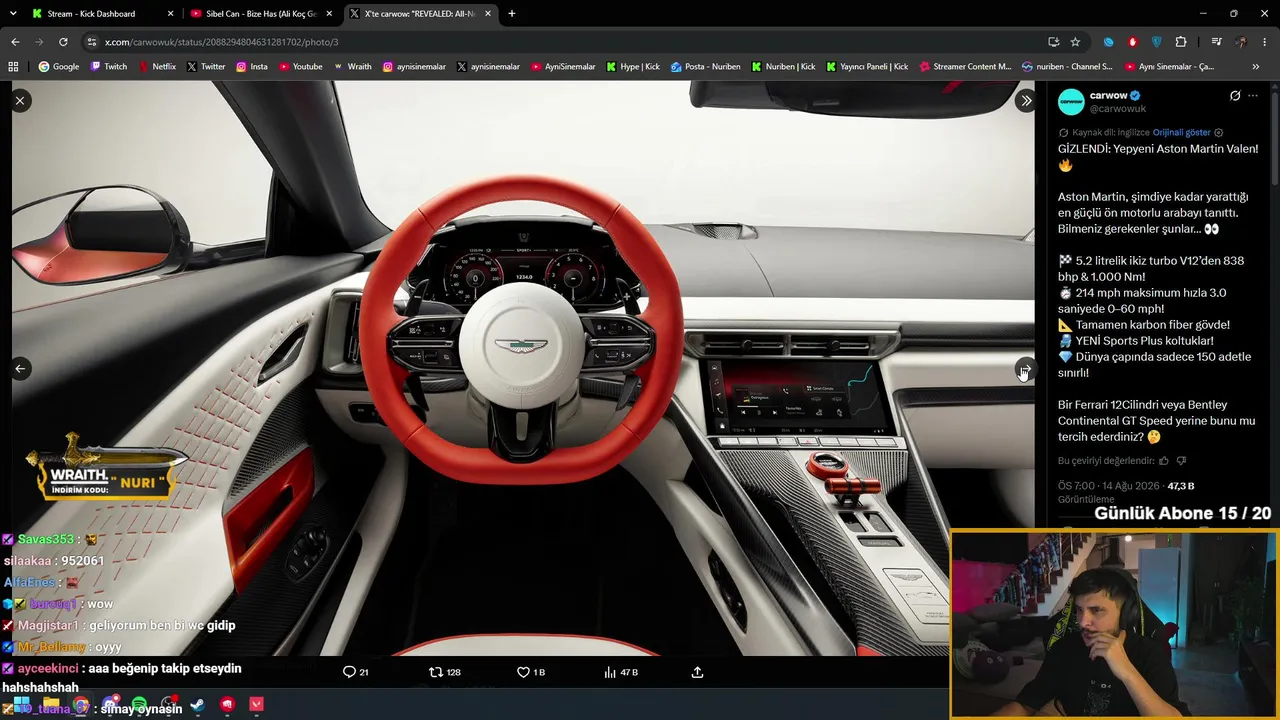Viewport: 1280px width, 720px height.
Task: Expand hidden bookmarks with the double-chevron
Action: coord(1256,67)
